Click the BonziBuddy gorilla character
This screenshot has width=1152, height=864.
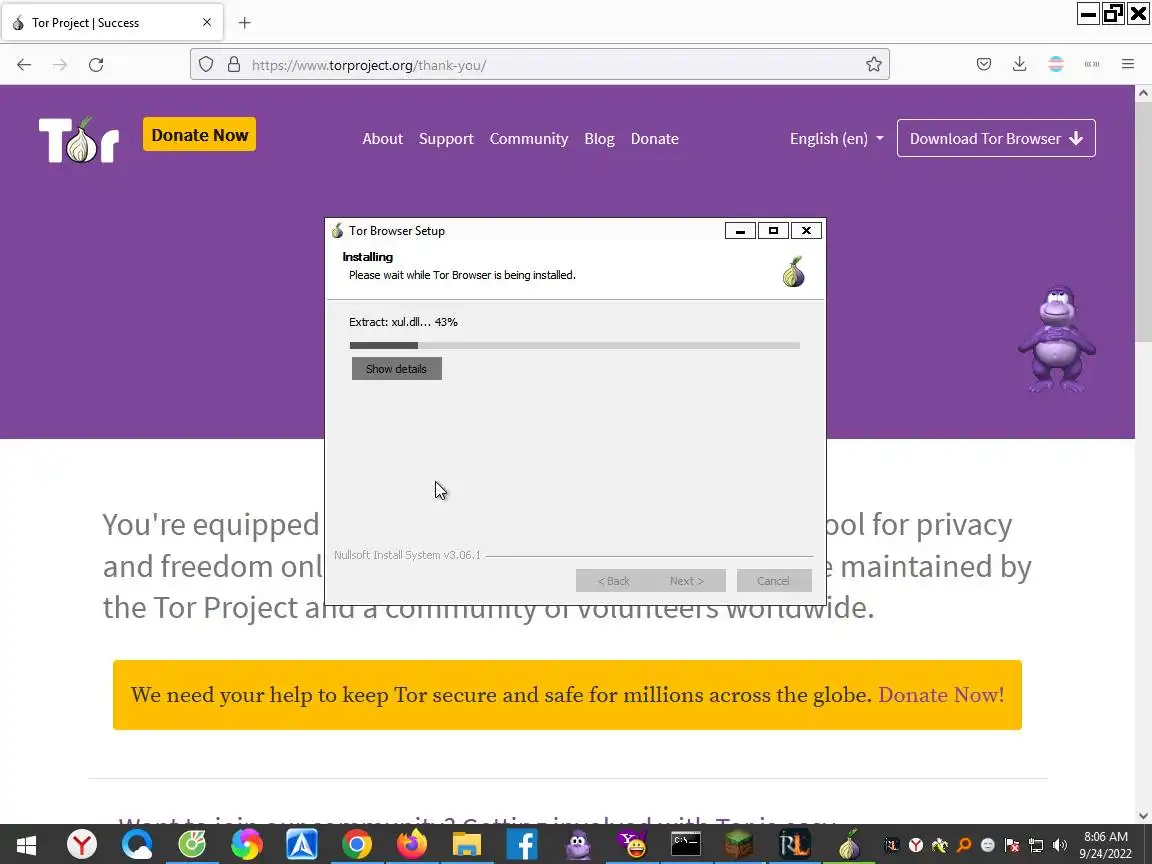[1056, 340]
